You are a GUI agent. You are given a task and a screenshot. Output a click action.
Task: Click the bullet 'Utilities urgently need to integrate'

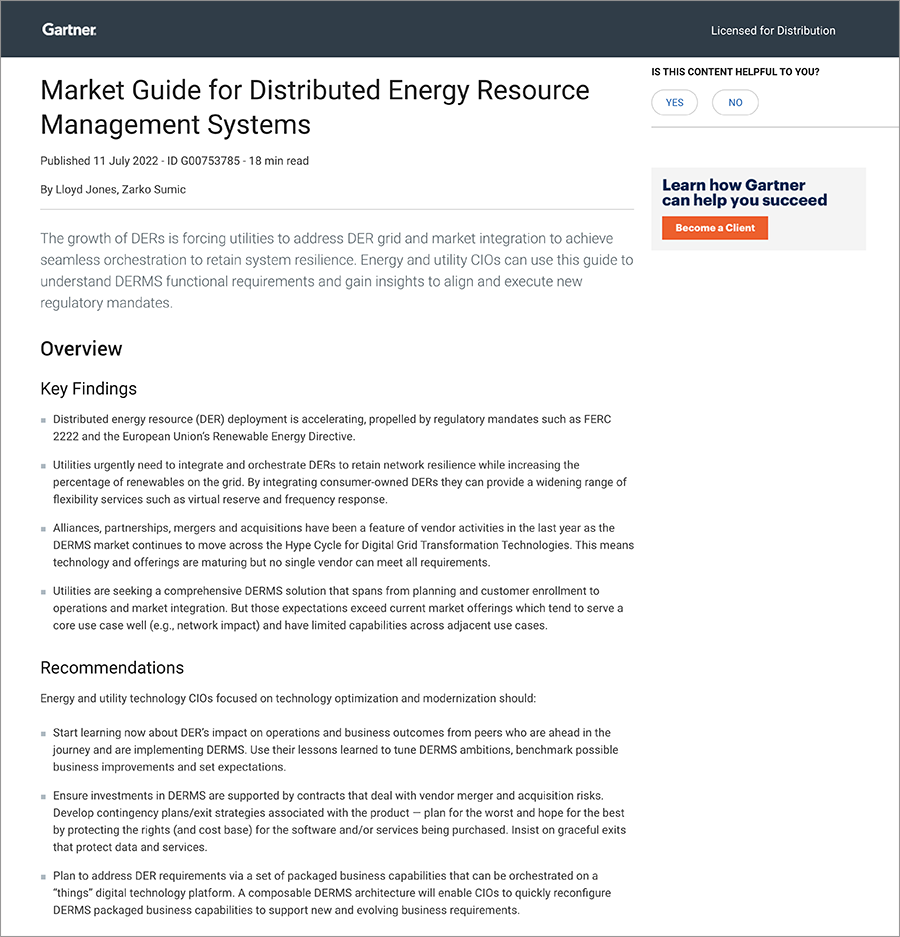pos(339,482)
